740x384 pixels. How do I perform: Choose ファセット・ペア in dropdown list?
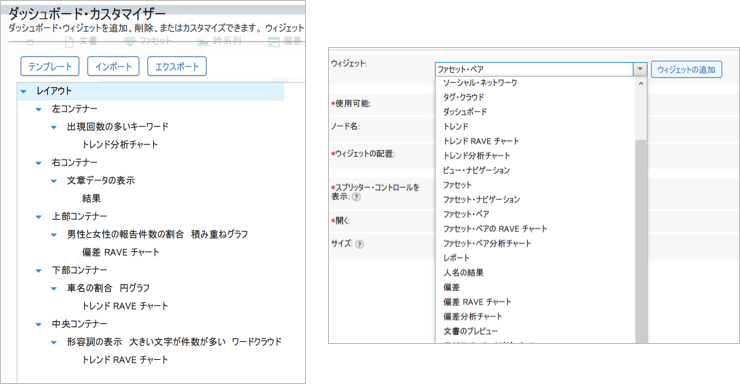(x=466, y=214)
